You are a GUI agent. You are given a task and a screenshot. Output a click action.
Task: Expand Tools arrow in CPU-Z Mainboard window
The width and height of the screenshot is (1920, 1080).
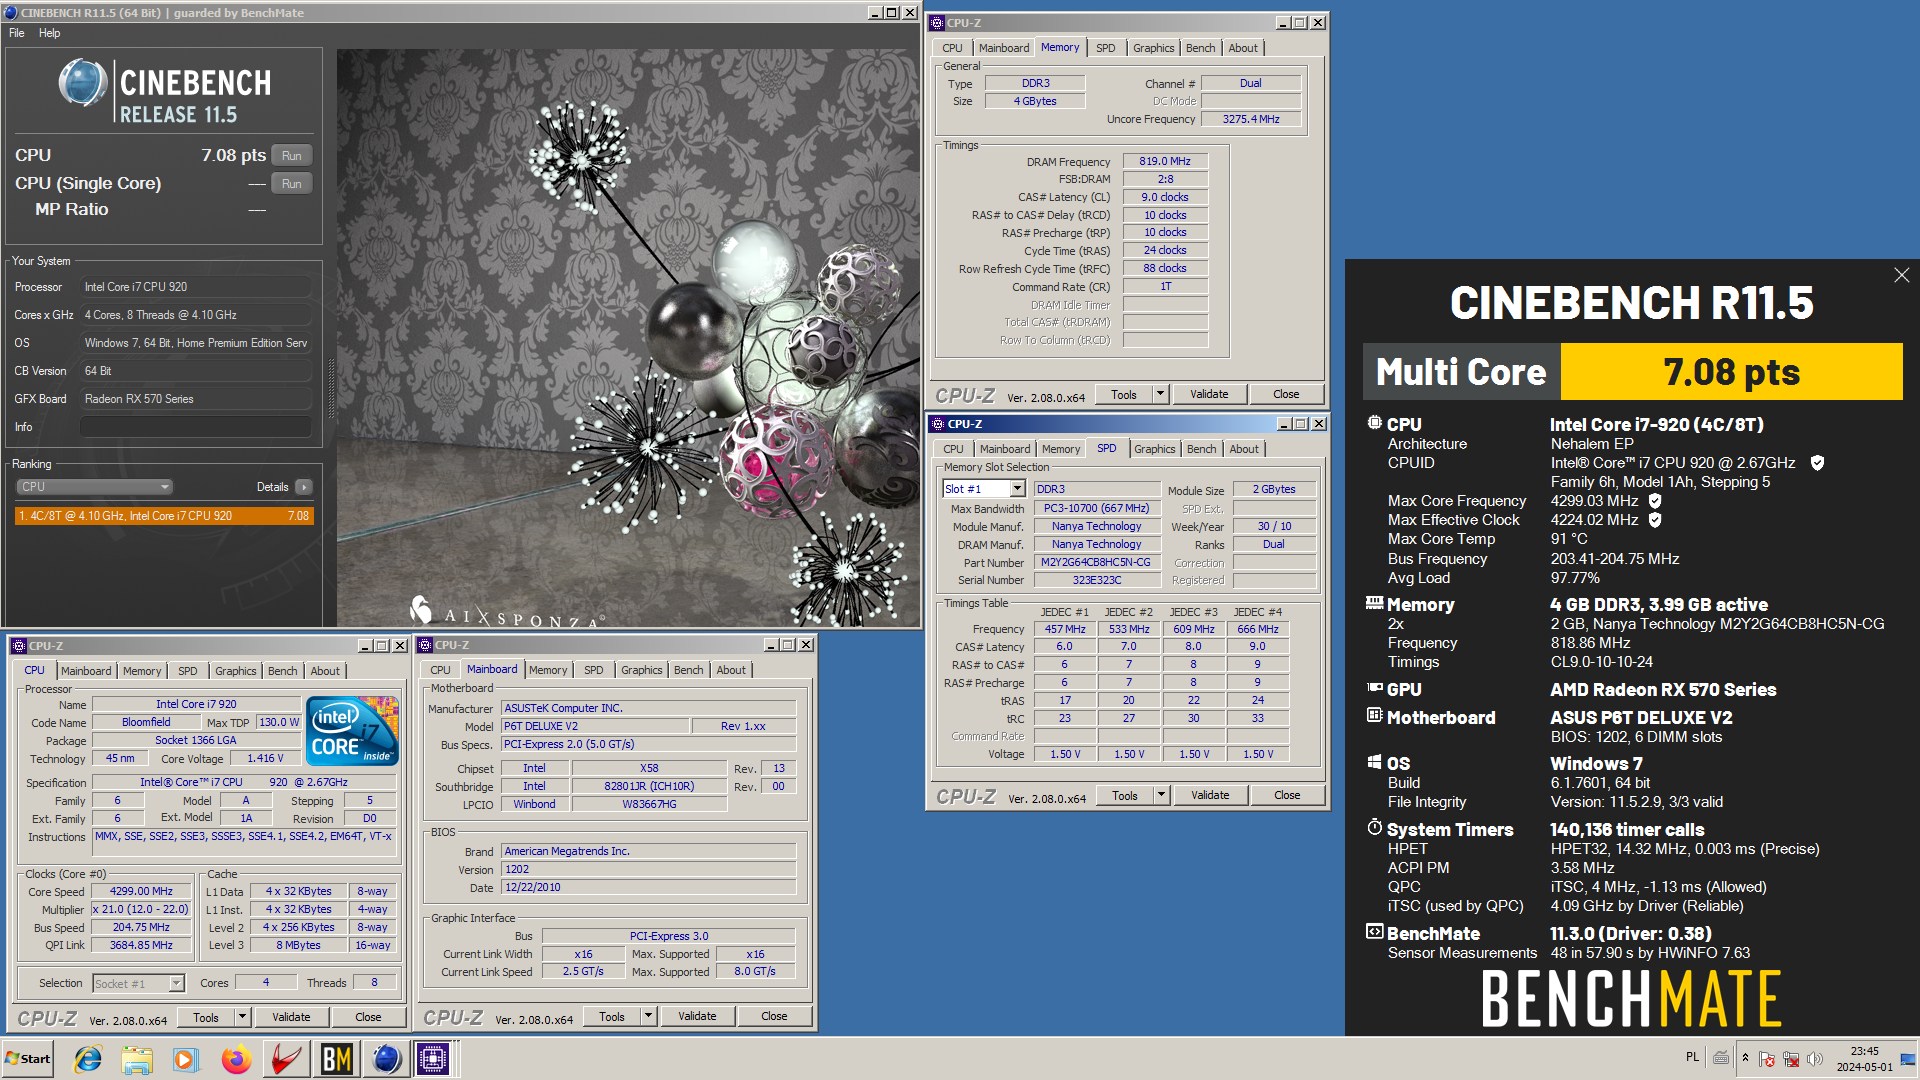tap(648, 1016)
